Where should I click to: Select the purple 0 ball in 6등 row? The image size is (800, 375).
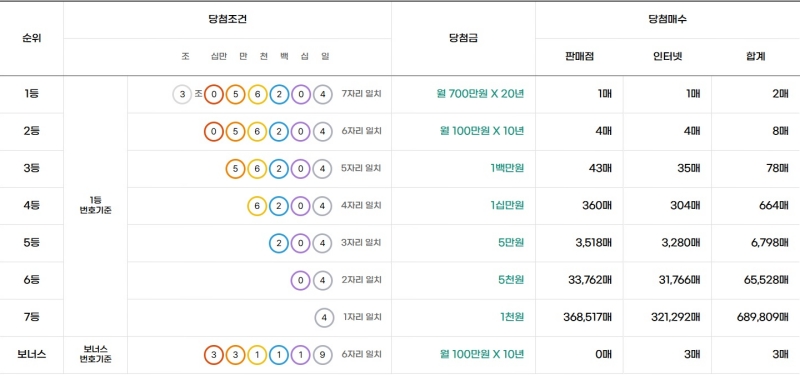point(301,280)
